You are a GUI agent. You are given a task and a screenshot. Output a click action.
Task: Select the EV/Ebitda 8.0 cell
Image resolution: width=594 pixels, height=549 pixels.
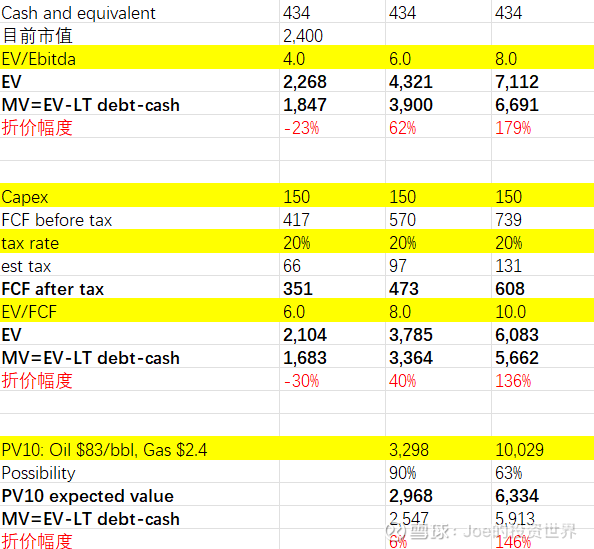click(542, 59)
